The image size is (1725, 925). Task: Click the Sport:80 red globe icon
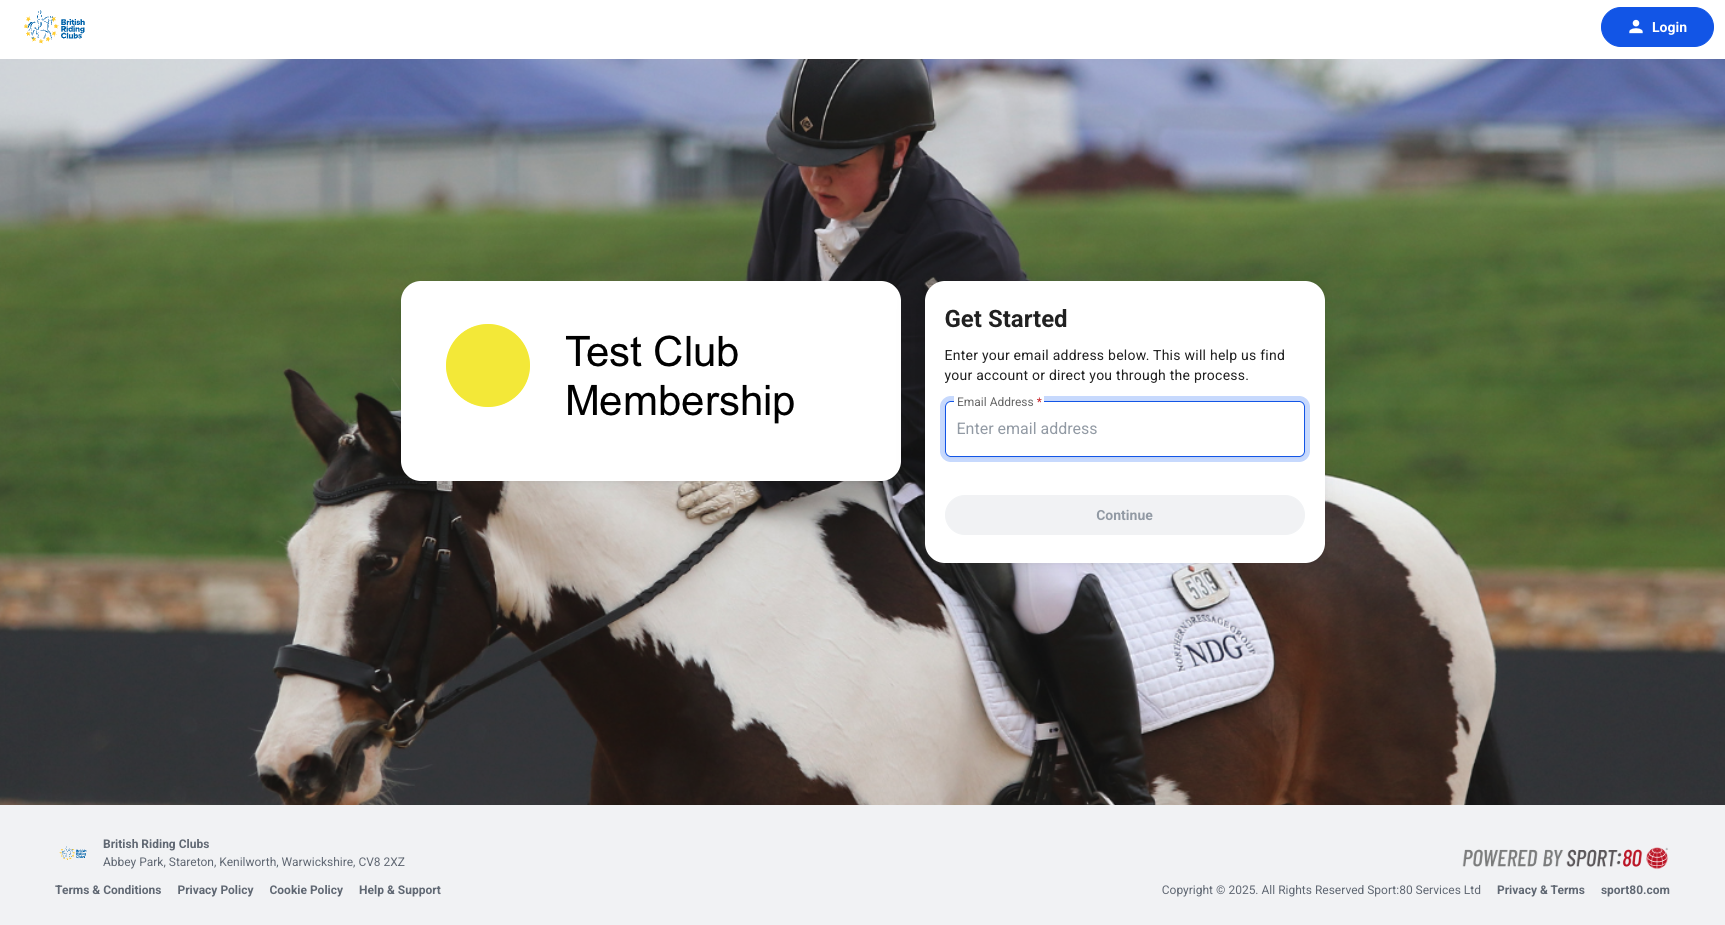point(1657,858)
